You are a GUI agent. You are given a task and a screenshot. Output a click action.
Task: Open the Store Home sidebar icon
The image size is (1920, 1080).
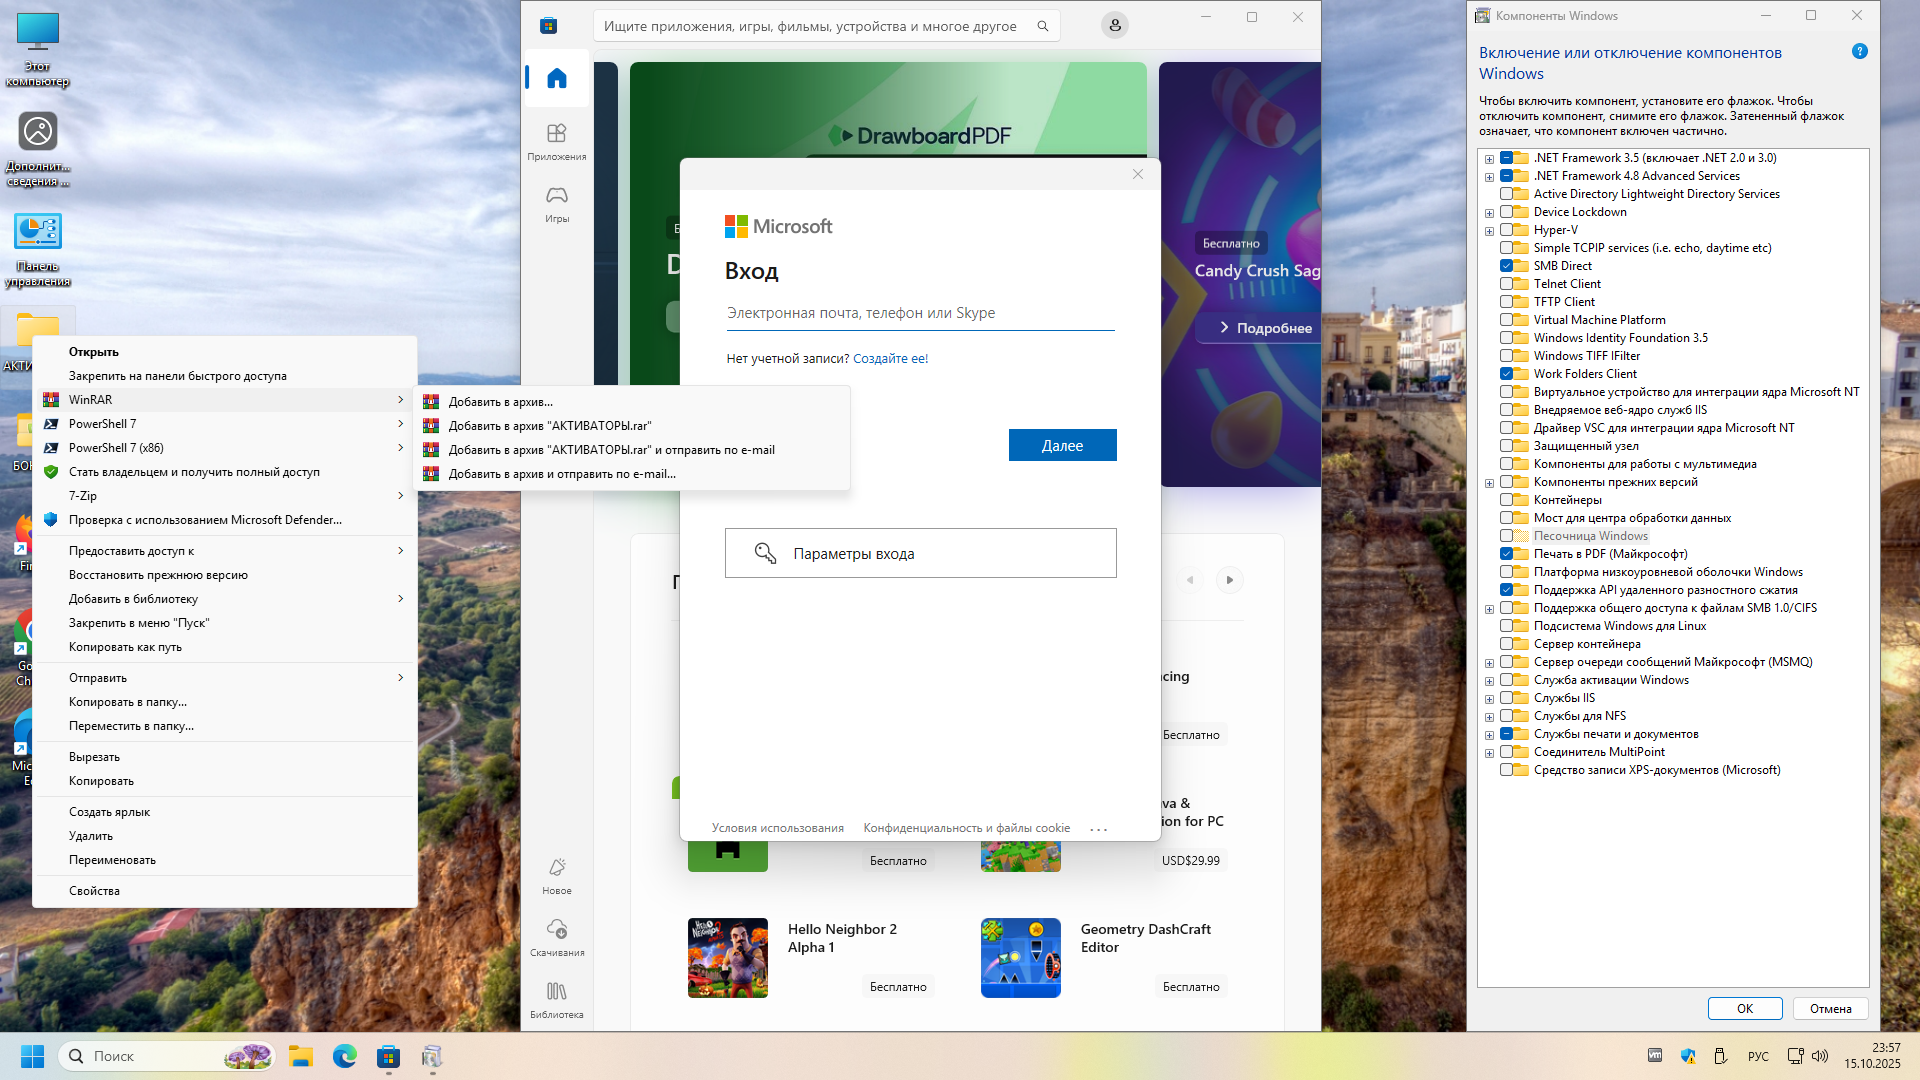tap(557, 79)
